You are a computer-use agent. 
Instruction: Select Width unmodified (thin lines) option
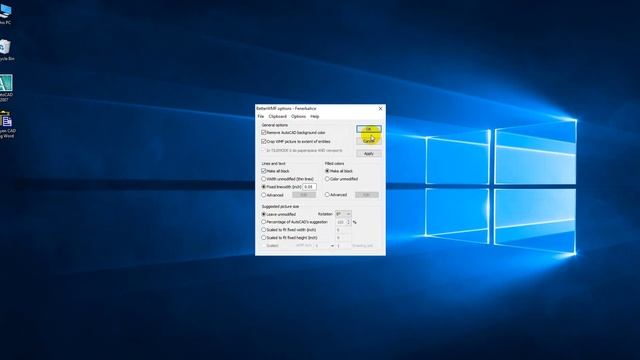(264, 179)
